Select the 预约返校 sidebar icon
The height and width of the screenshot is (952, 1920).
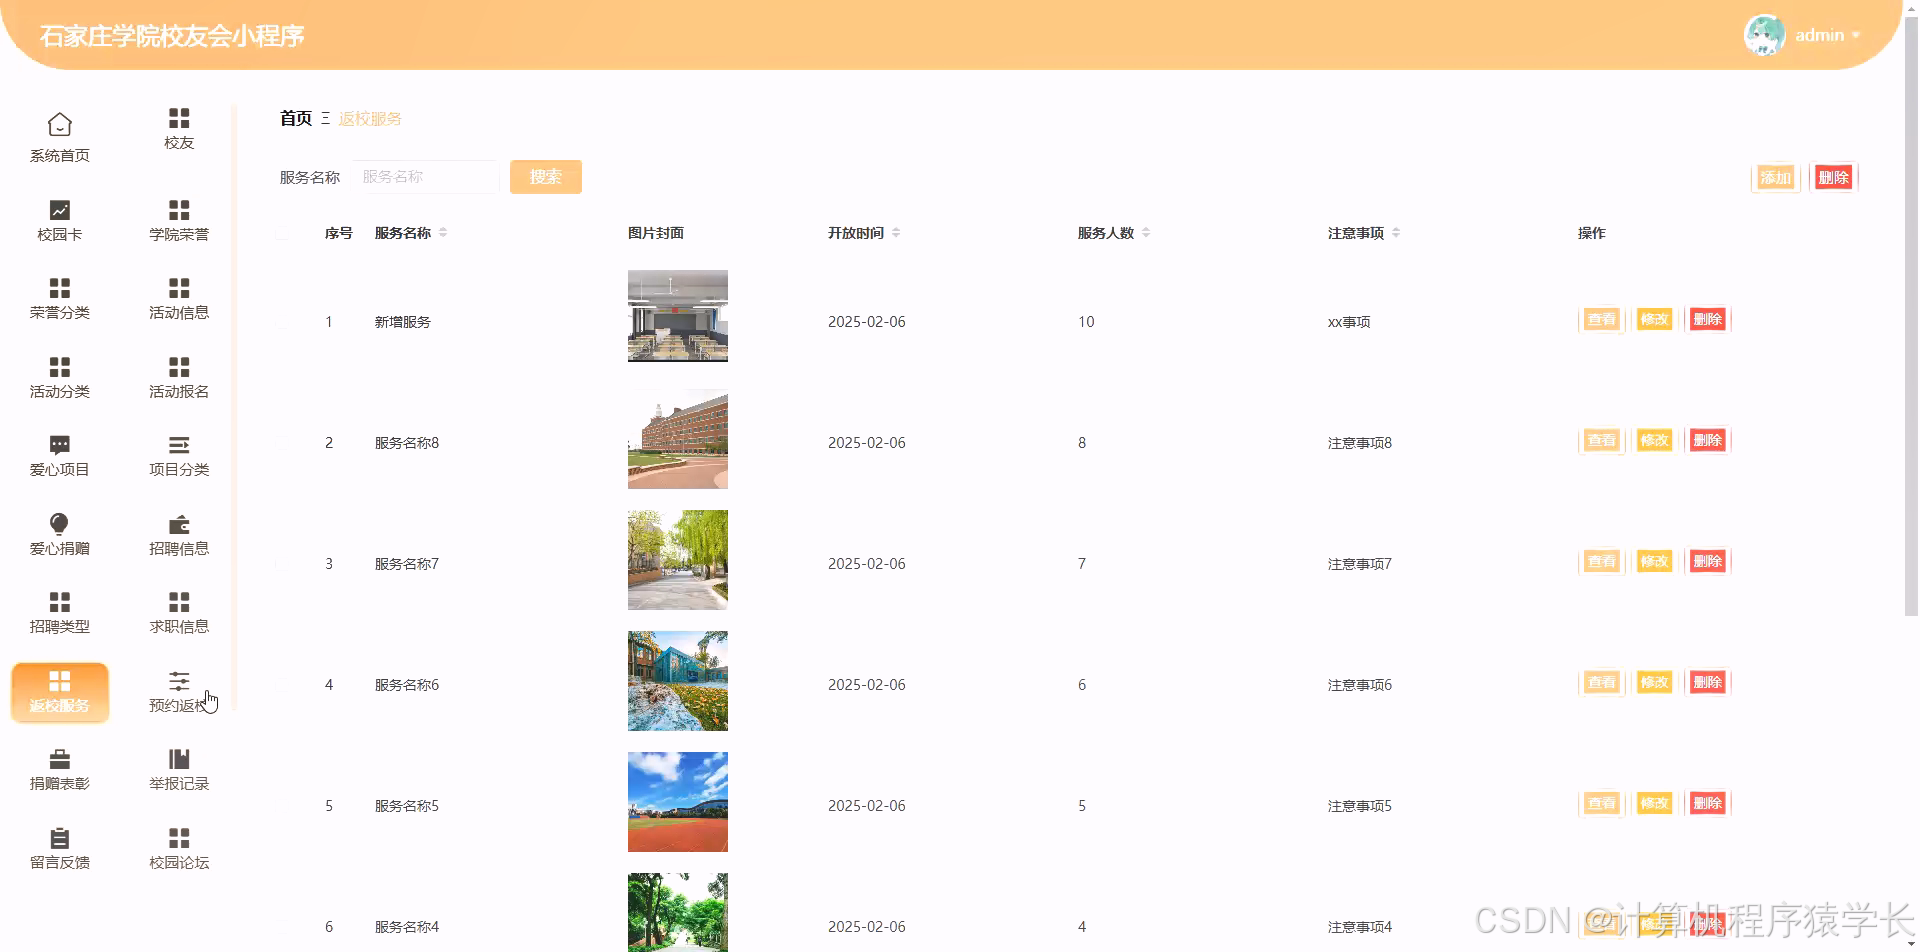pyautogui.click(x=179, y=690)
